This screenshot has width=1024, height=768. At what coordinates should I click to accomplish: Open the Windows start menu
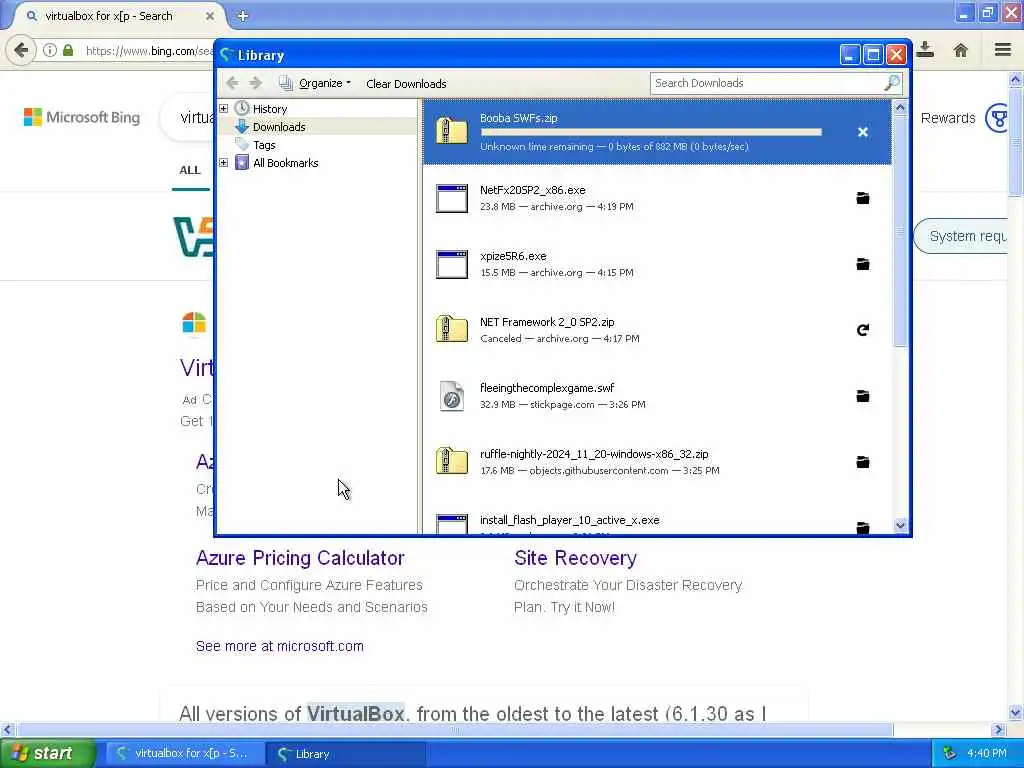coord(47,753)
